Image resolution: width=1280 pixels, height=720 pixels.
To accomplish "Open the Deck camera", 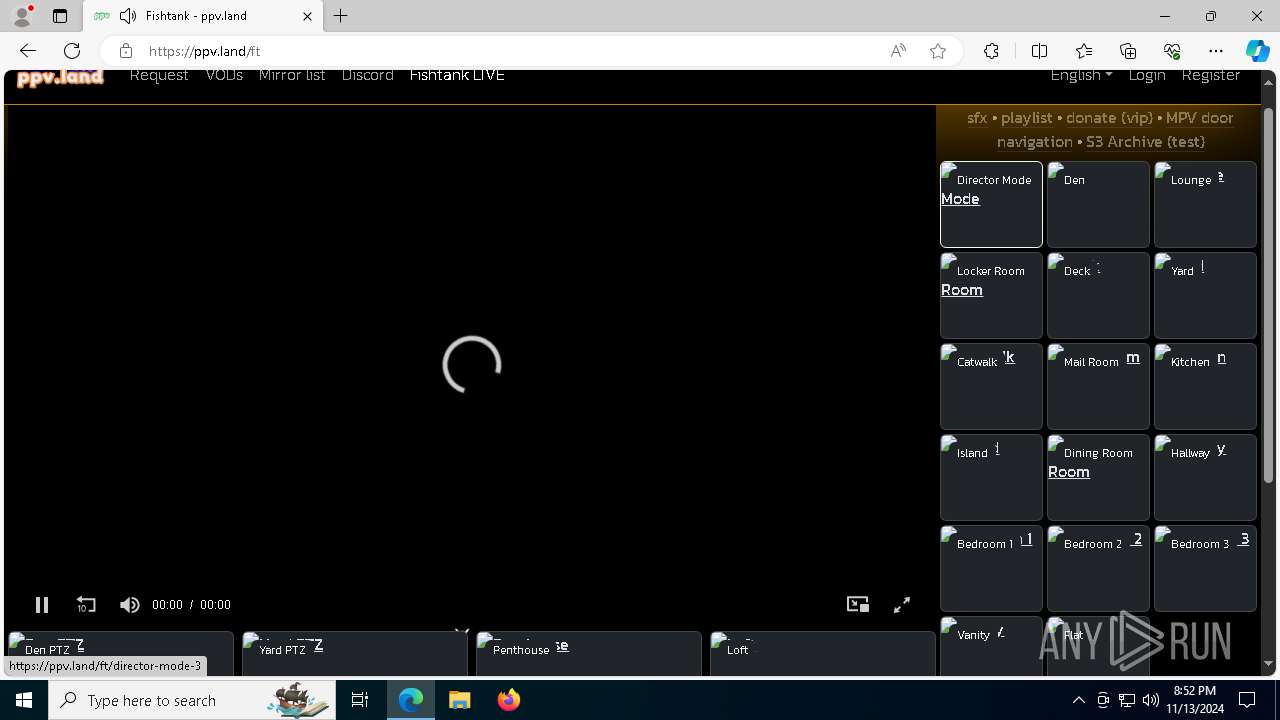I will (x=1098, y=295).
